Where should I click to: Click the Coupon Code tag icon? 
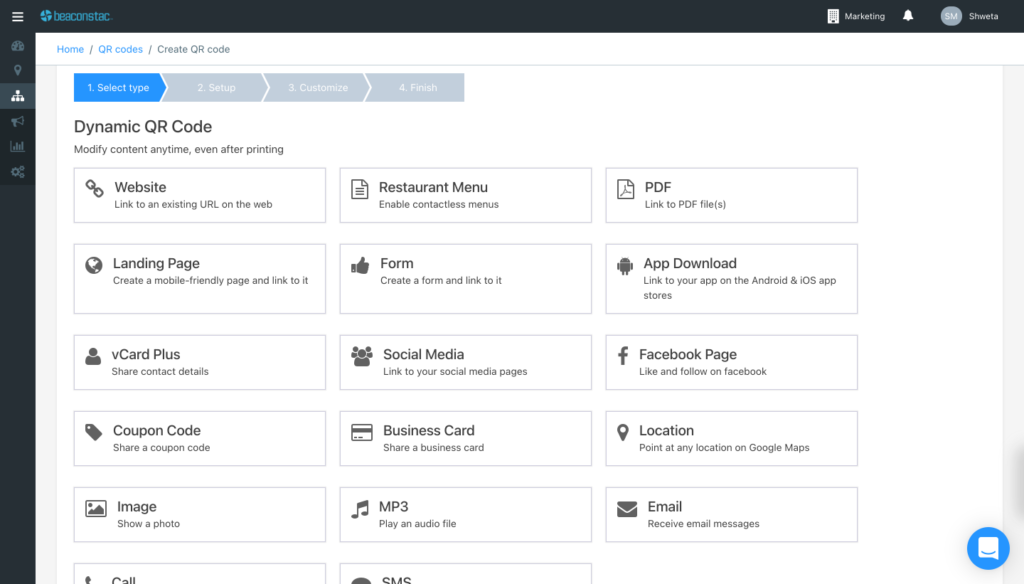pos(94,432)
